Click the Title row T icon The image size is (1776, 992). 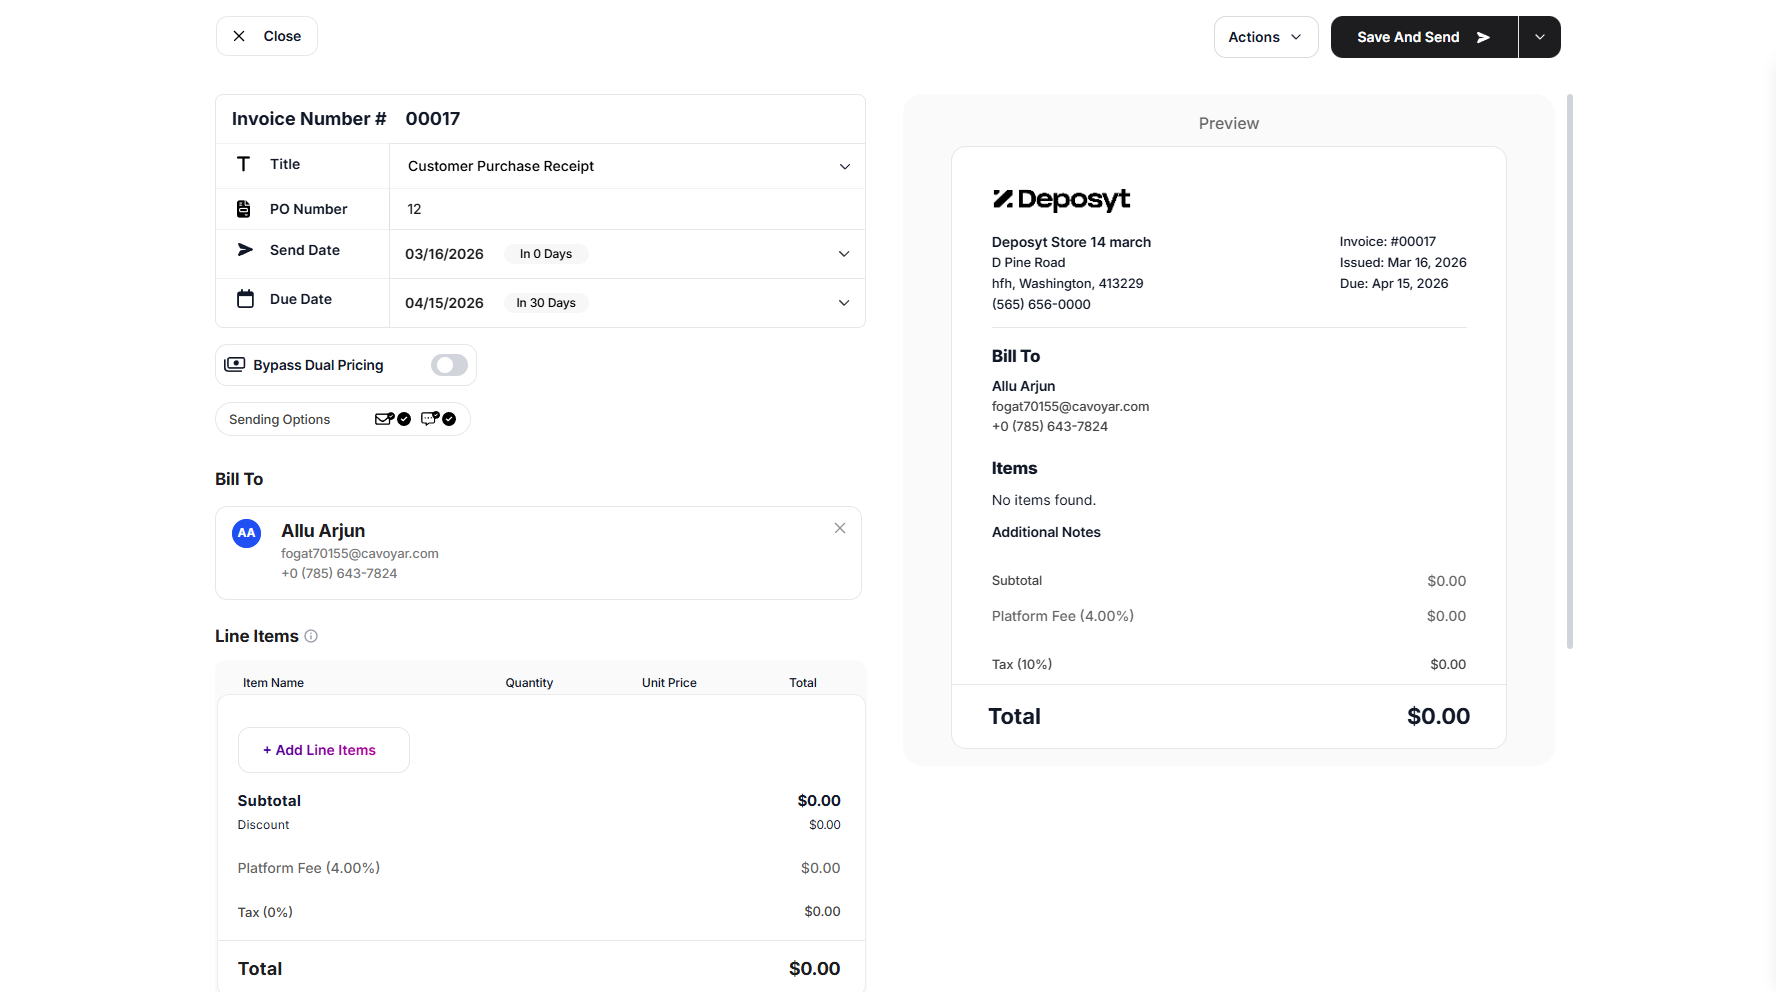point(243,164)
